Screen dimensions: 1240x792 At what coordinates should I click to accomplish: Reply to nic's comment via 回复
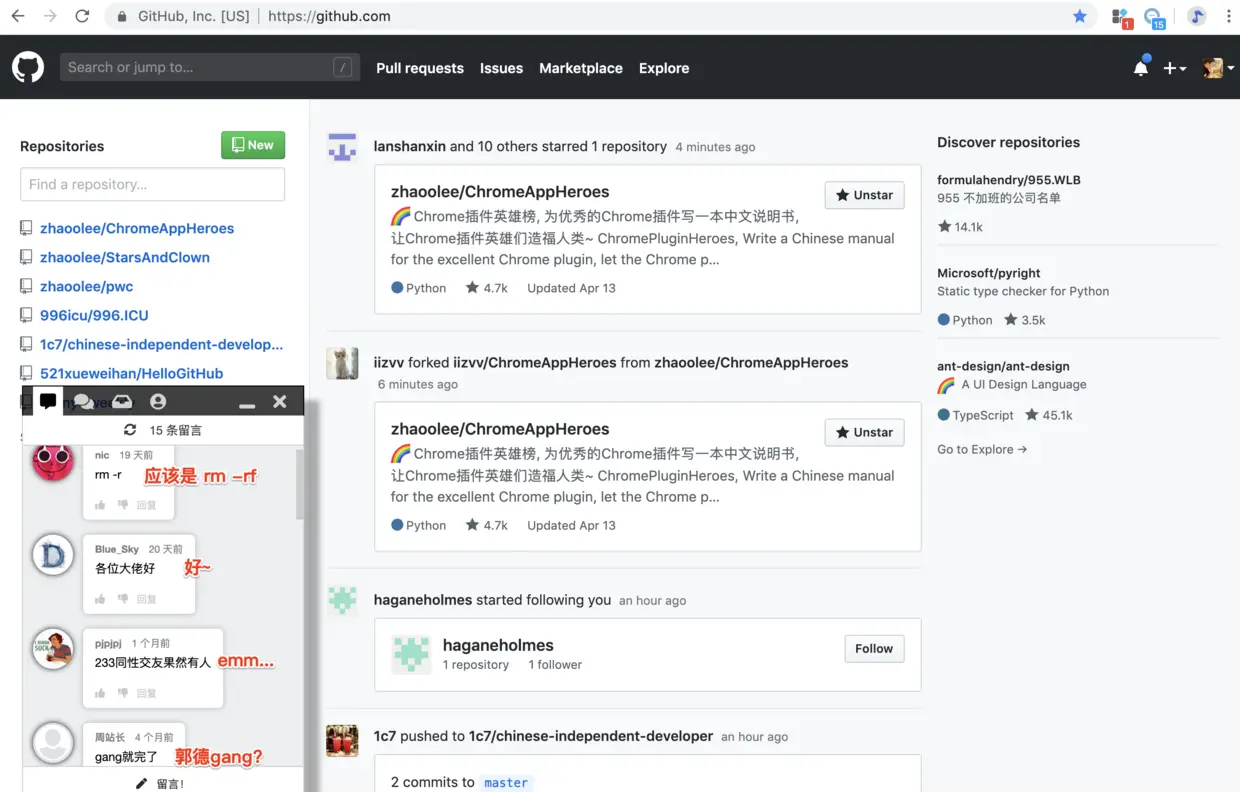click(x=146, y=505)
